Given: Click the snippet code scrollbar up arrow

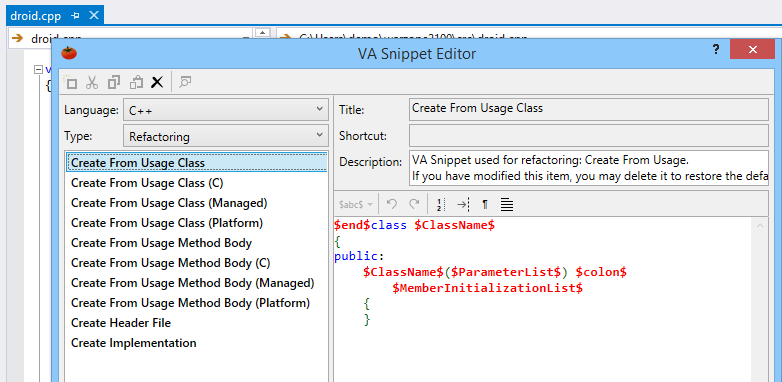Looking at the screenshot, I should 760,226.
